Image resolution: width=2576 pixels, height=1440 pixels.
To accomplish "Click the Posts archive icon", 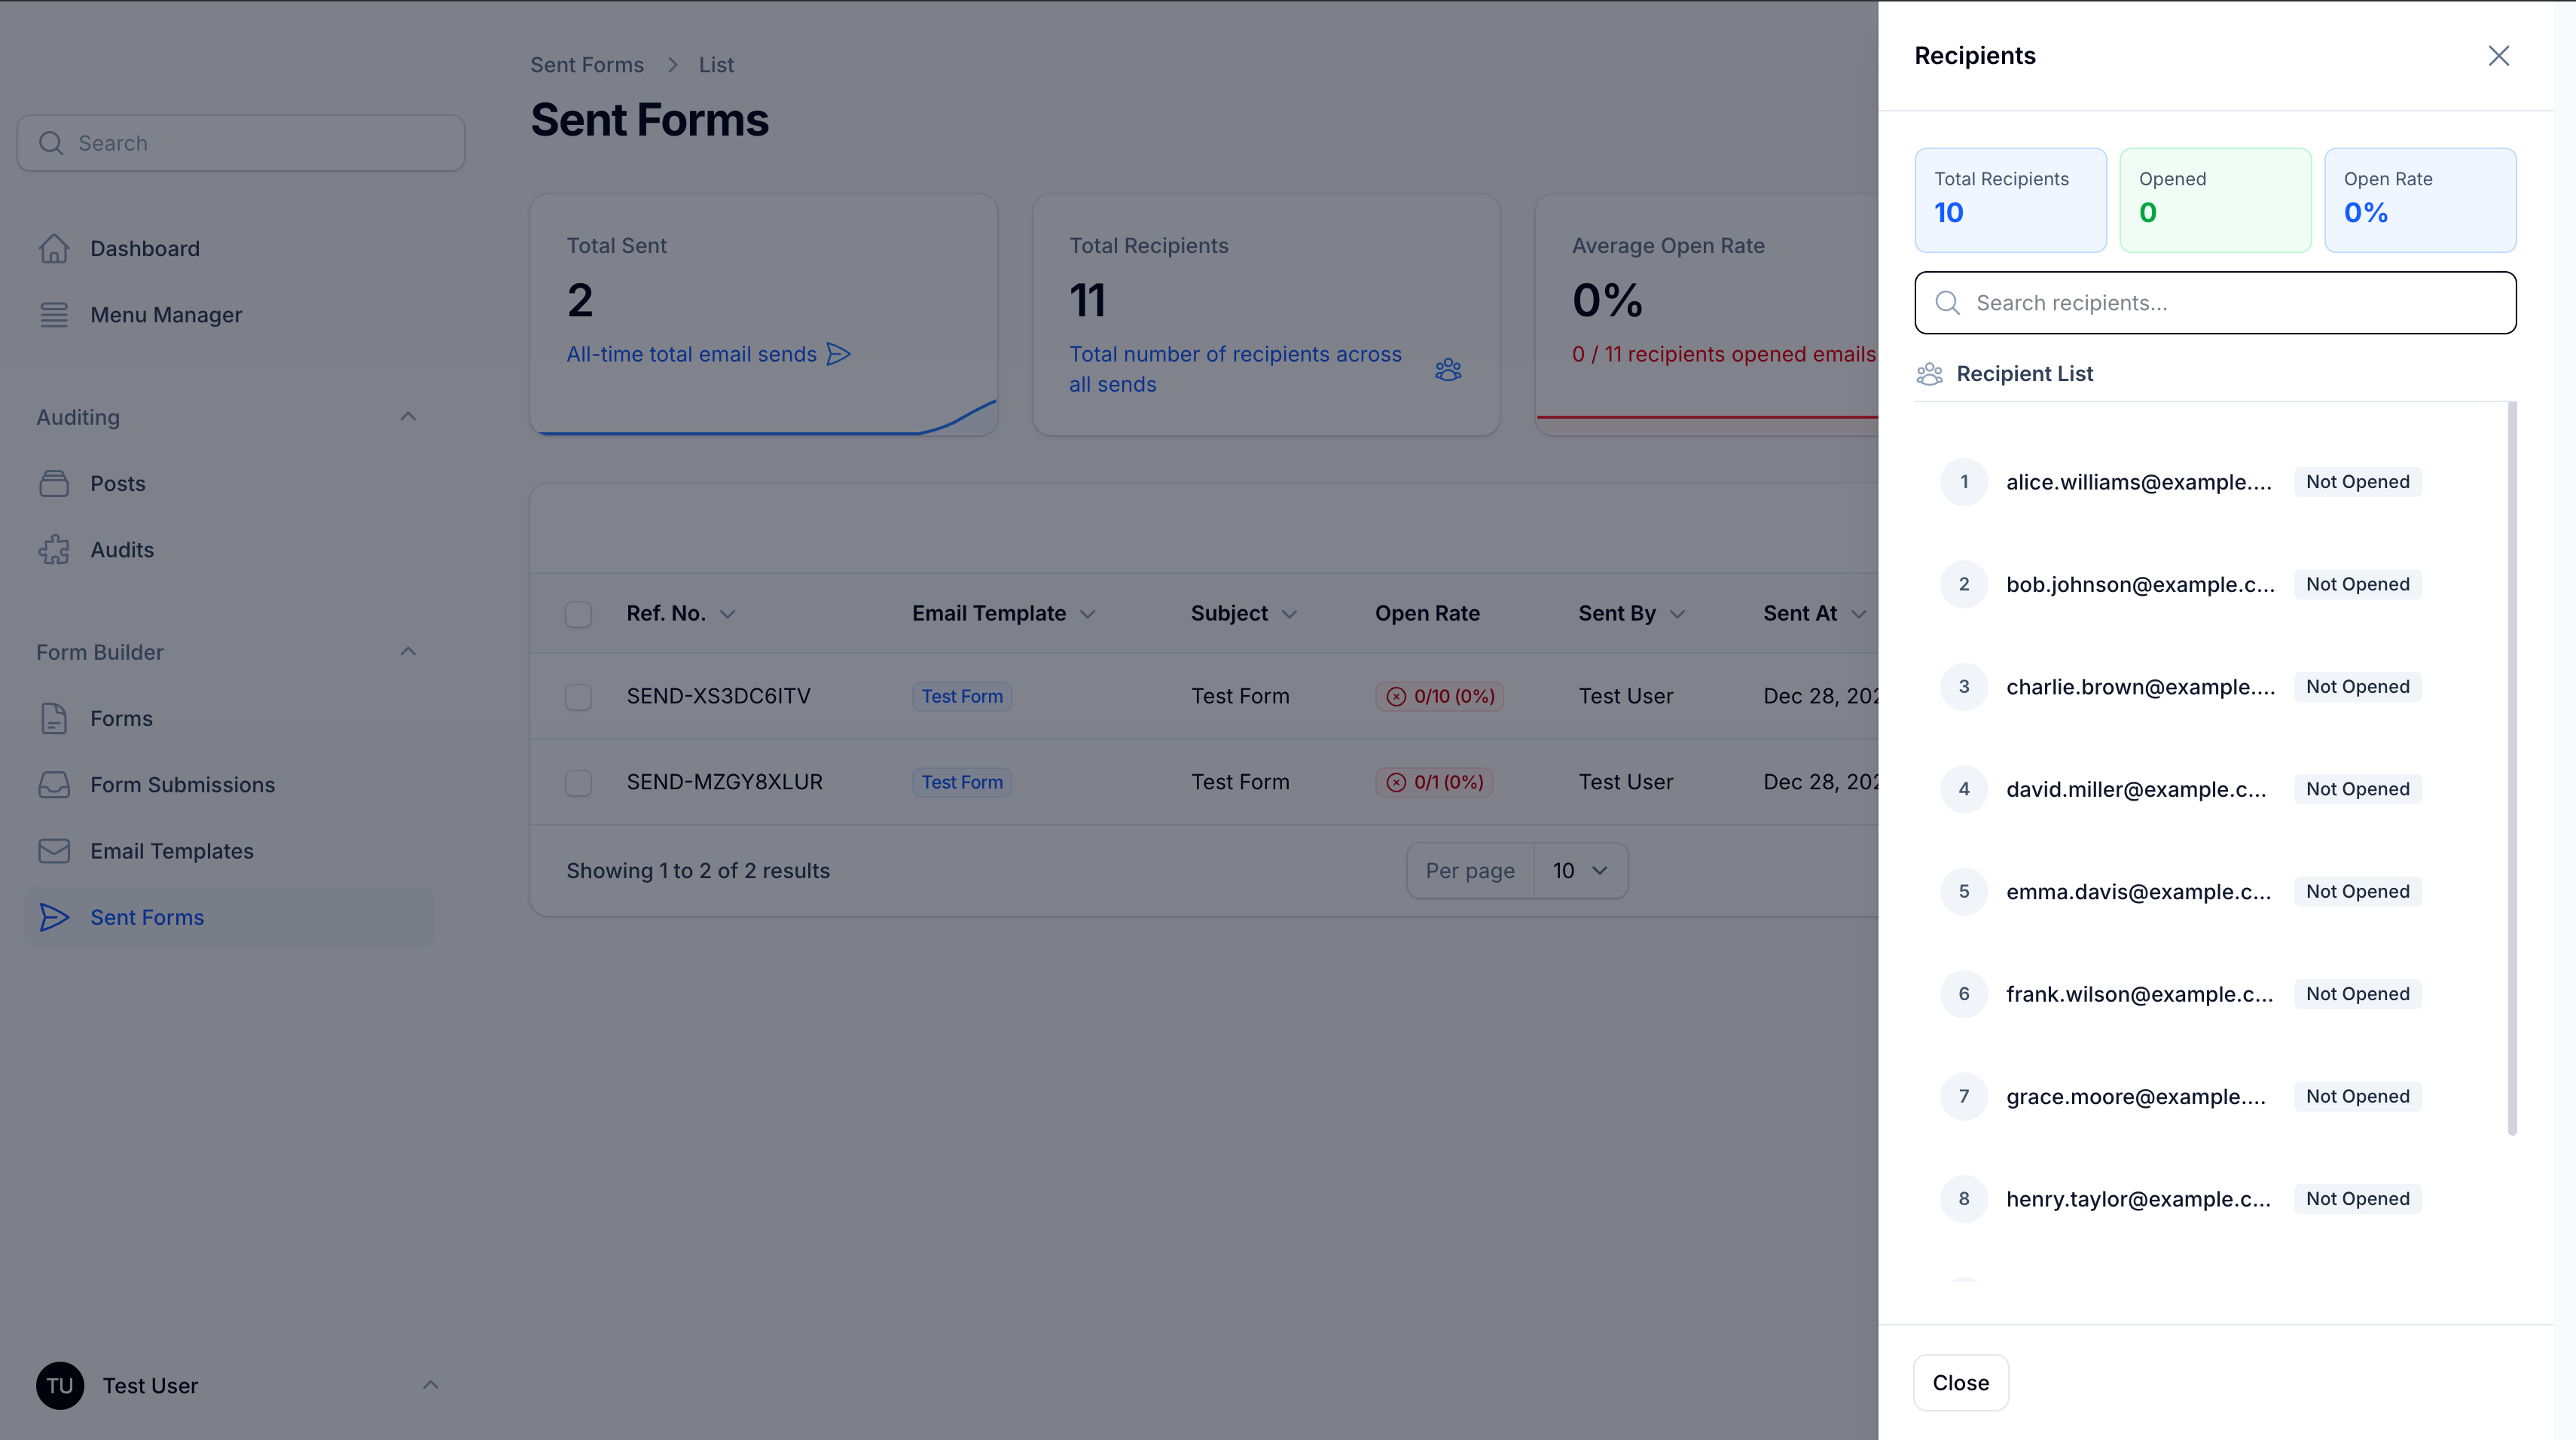I will coord(54,483).
